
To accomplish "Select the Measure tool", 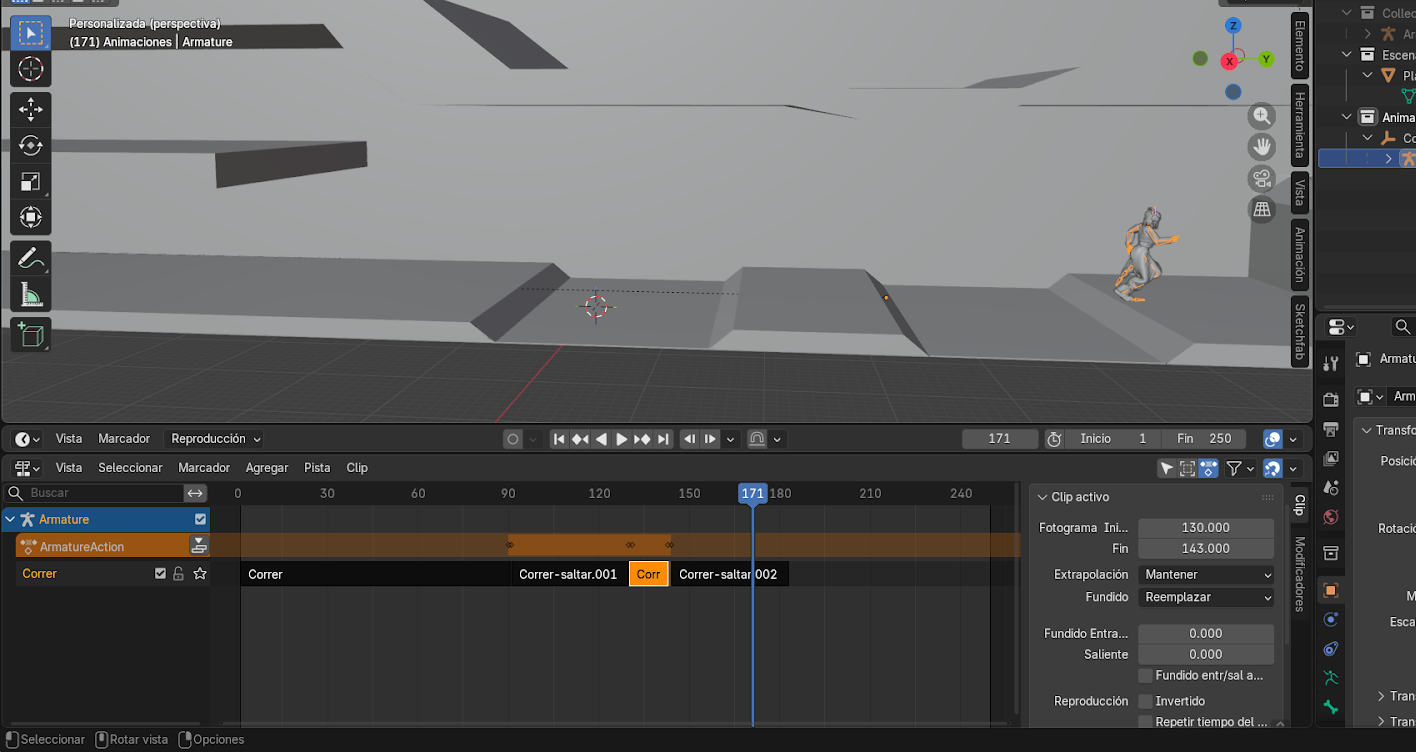I will coord(30,294).
